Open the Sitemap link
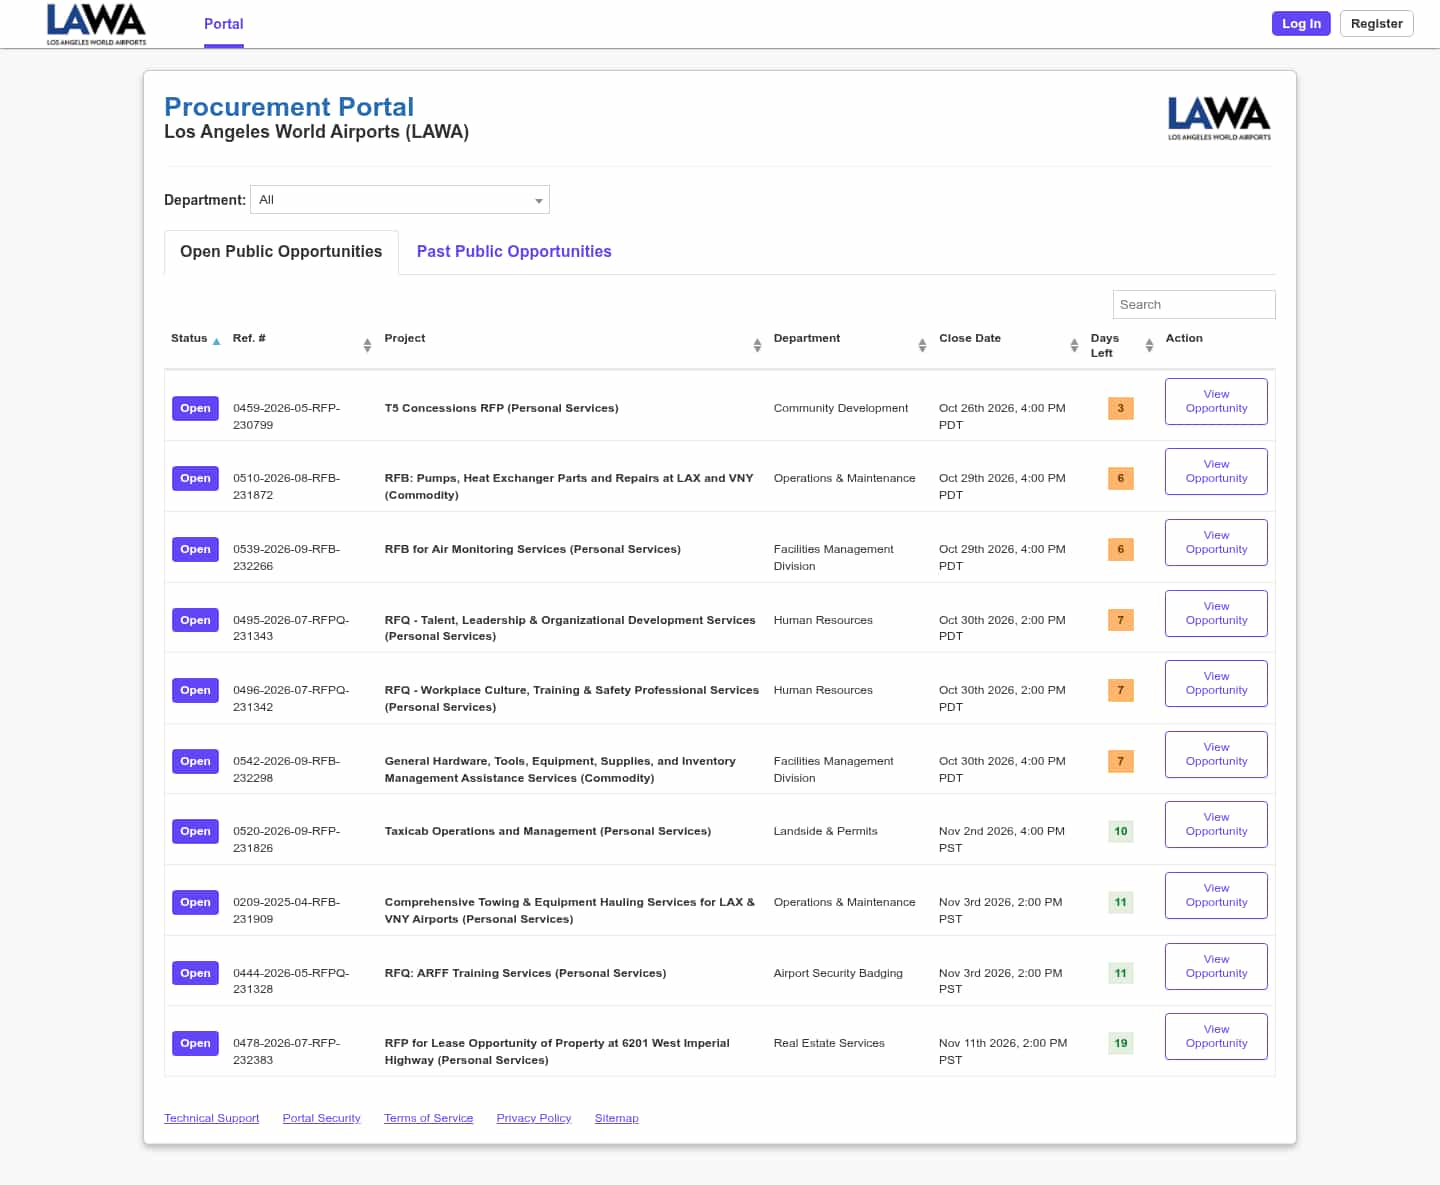This screenshot has height=1185, width=1440. (x=616, y=1118)
